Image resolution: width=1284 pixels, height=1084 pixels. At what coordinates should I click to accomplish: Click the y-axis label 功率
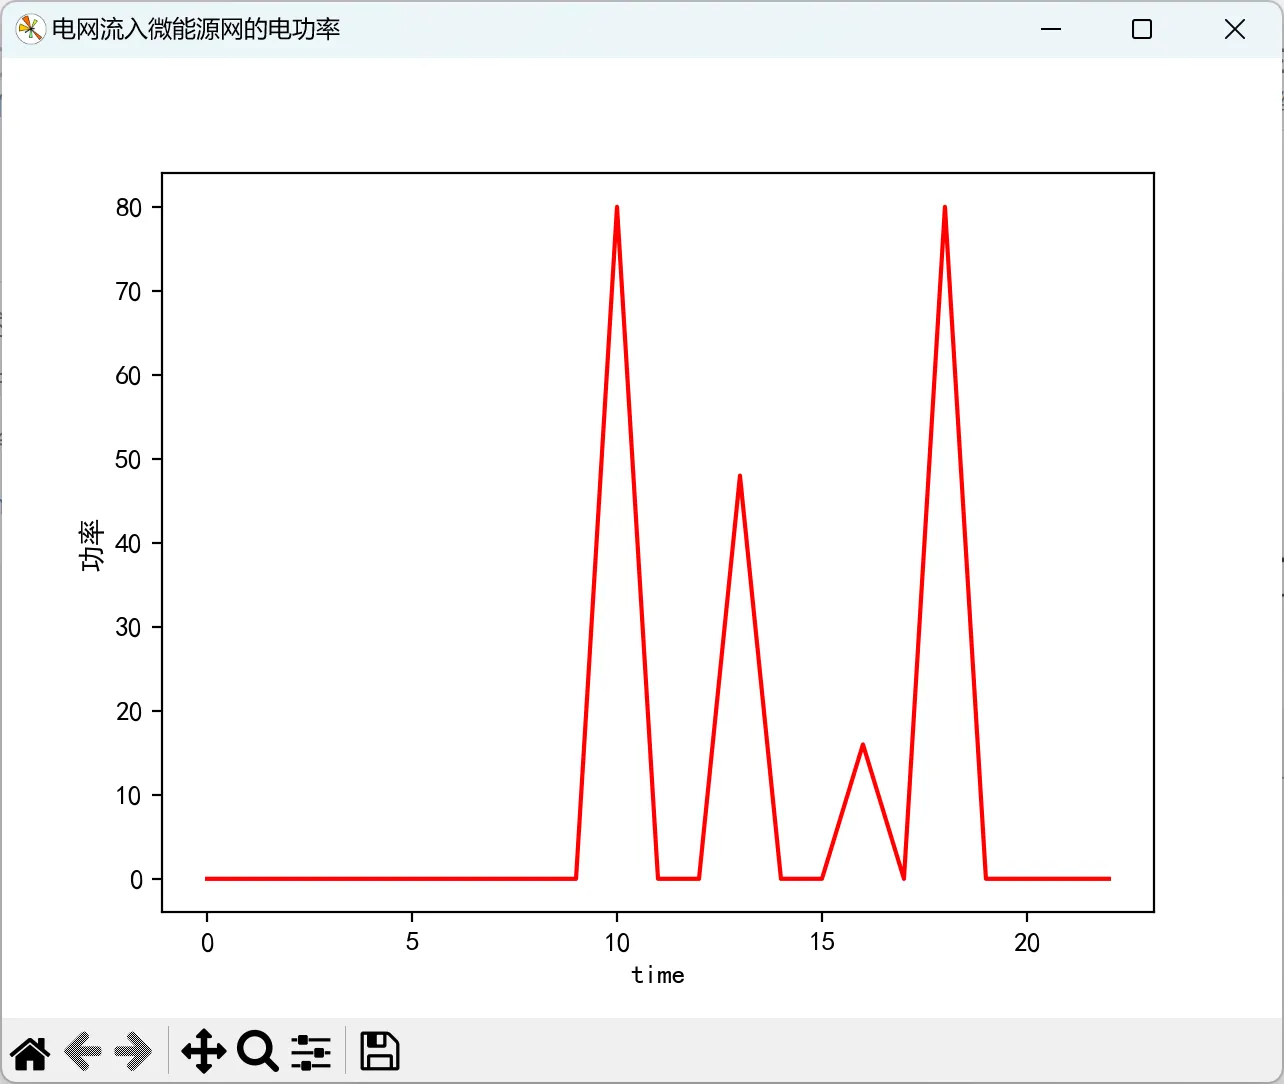coord(92,545)
